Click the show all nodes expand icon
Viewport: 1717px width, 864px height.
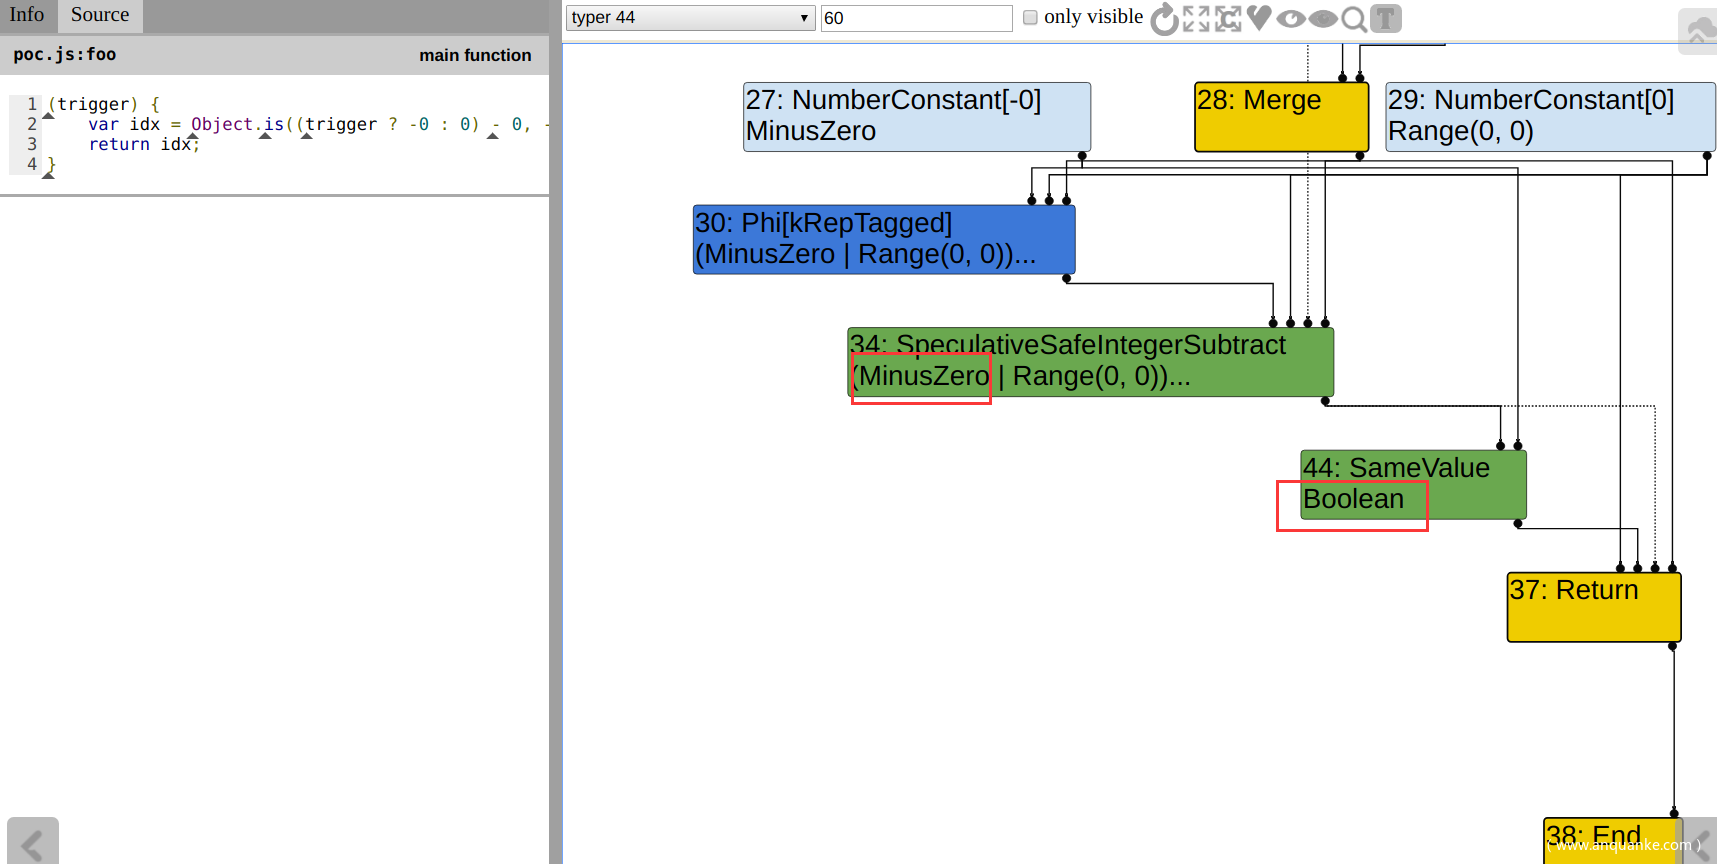click(1196, 19)
